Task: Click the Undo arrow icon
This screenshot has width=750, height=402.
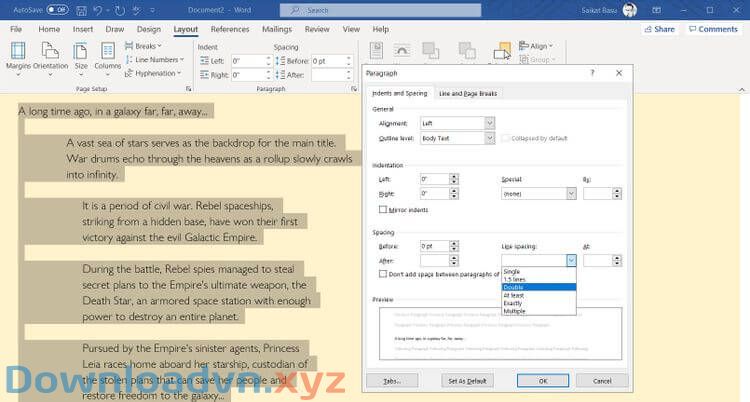Action: (x=98, y=10)
